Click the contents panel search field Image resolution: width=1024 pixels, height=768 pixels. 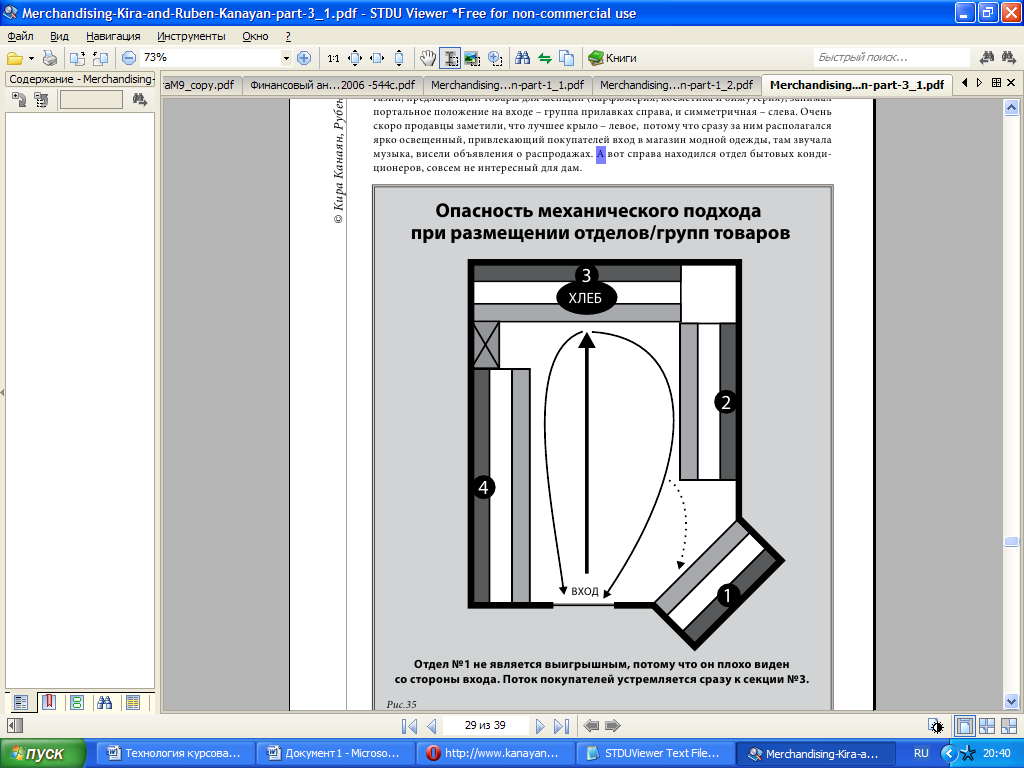click(x=91, y=100)
